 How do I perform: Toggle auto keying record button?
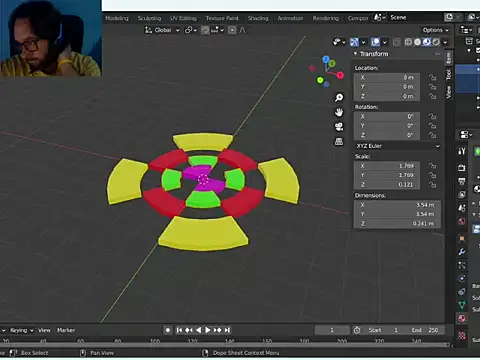point(168,330)
